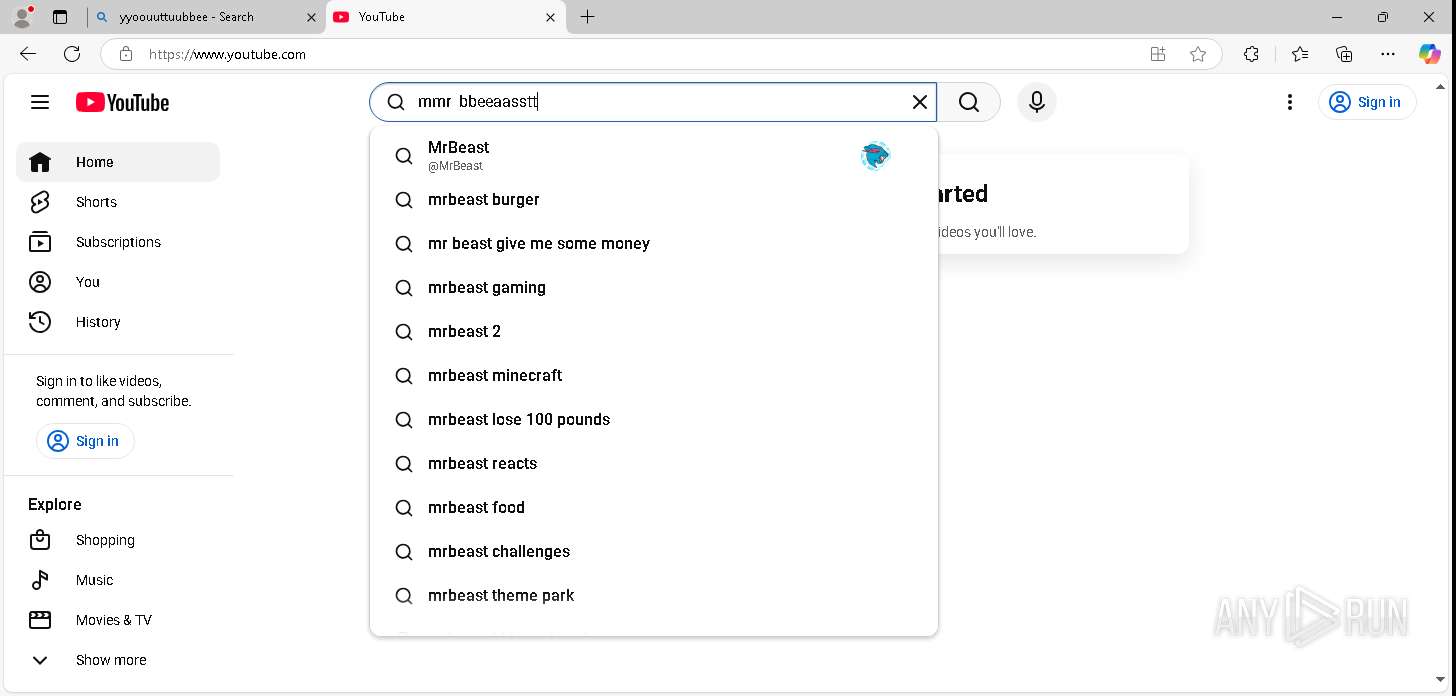Close the YouTube tab
Viewport: 1456px width, 696px height.
tap(551, 17)
